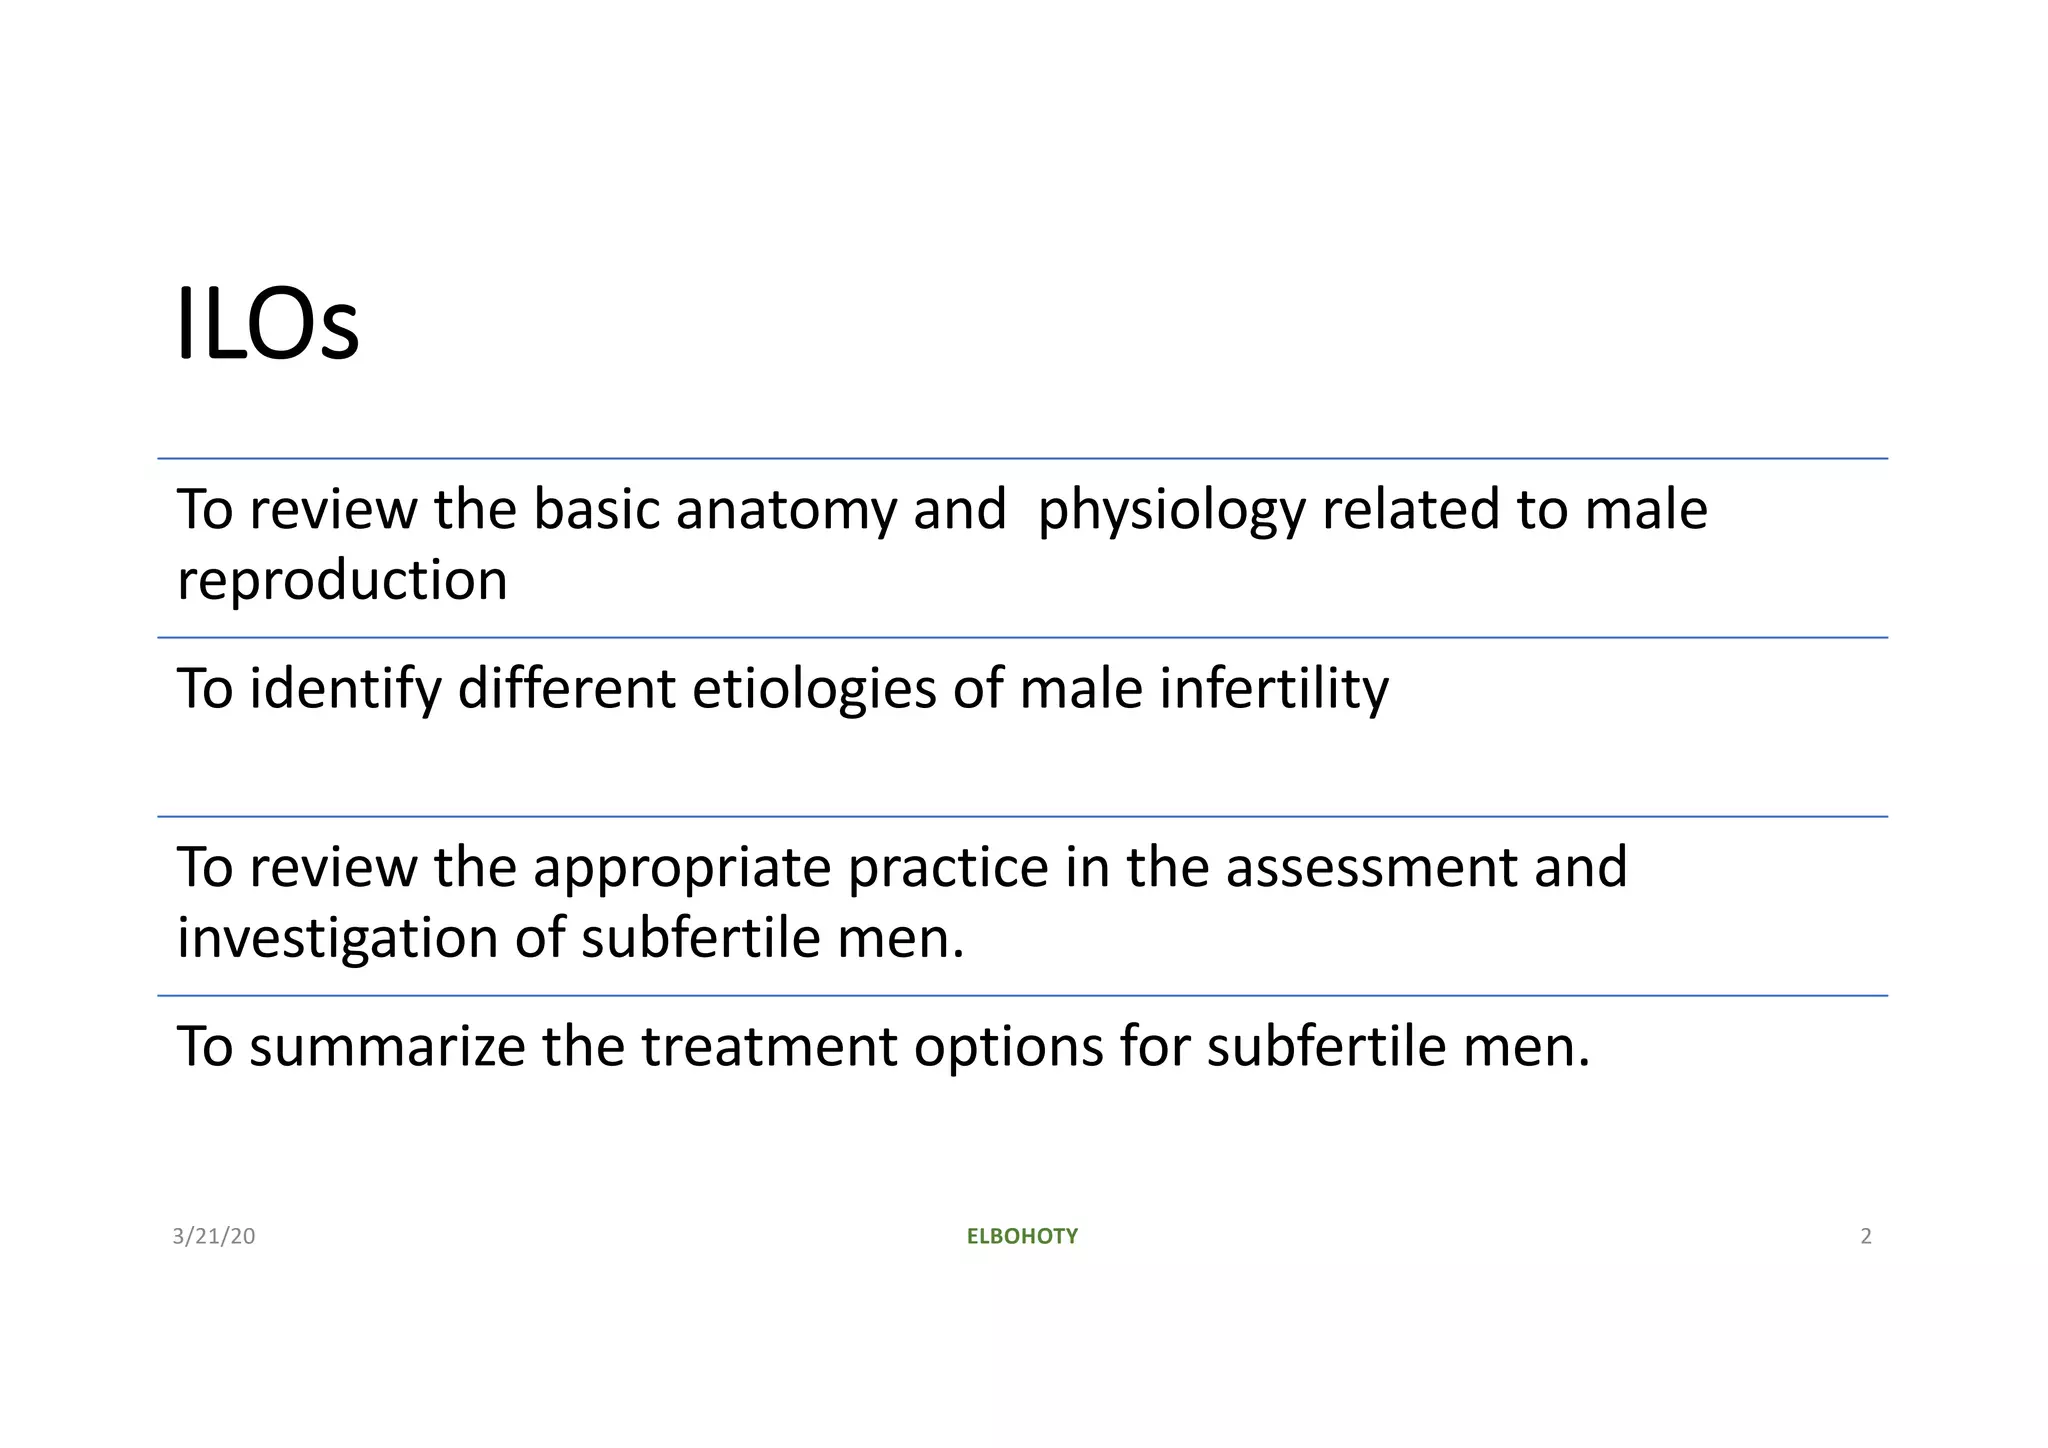Click the word 'reproduction'

click(x=342, y=580)
